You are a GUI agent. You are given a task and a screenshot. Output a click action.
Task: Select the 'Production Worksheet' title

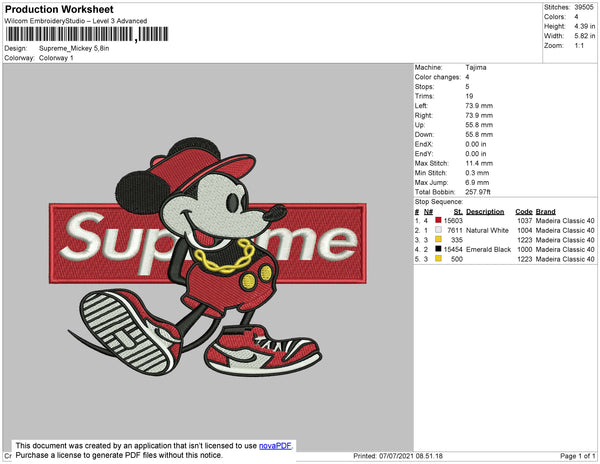[59, 9]
